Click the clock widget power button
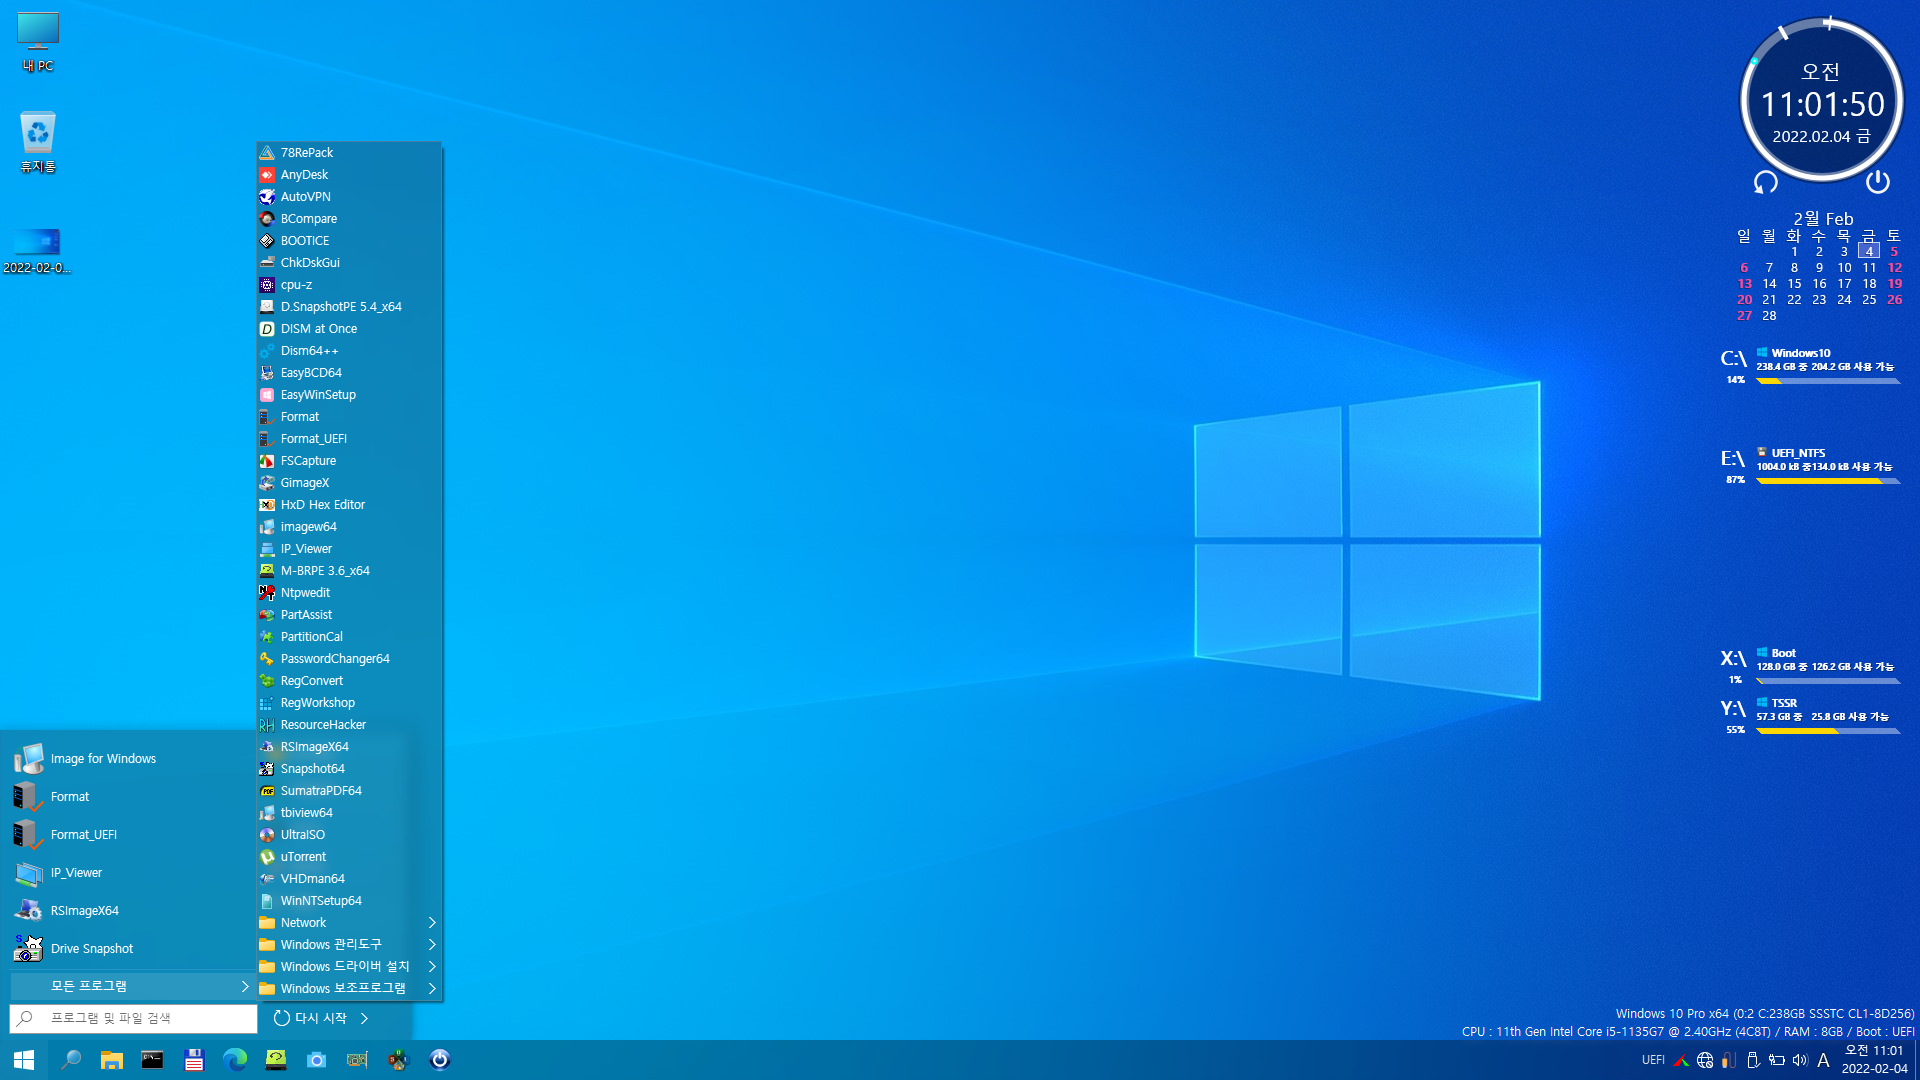1920x1080 pixels. tap(1878, 181)
